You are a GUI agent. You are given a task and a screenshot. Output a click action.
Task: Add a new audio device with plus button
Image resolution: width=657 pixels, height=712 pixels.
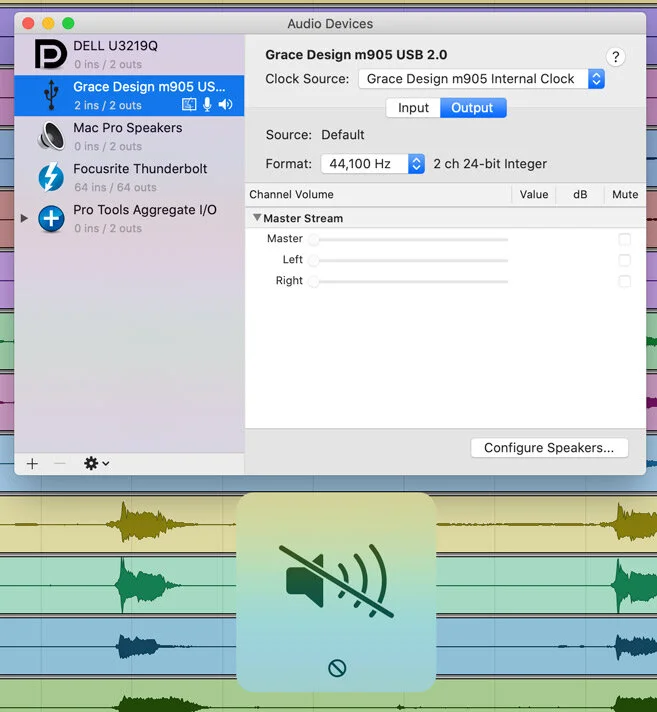[32, 464]
